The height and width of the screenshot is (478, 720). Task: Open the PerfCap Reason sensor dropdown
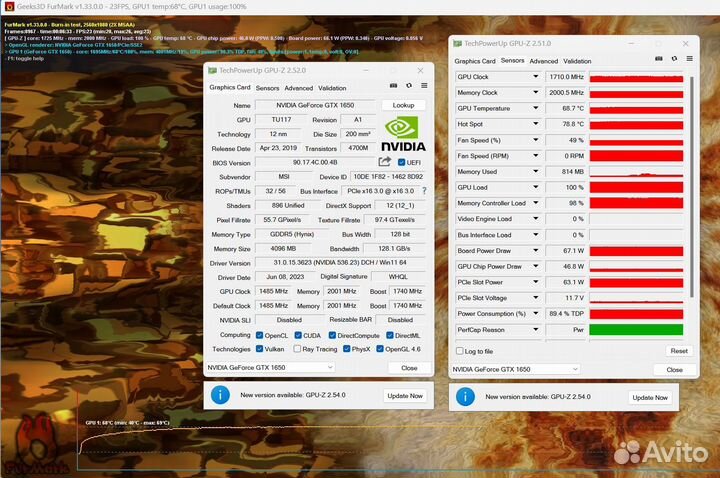tap(535, 329)
